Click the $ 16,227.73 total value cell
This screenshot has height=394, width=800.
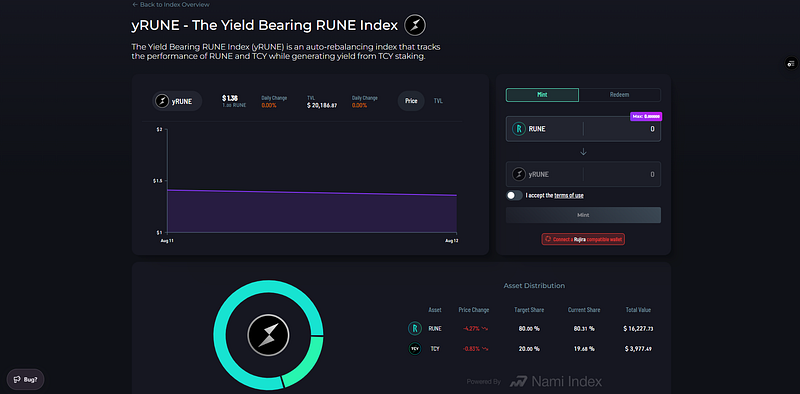(638, 329)
